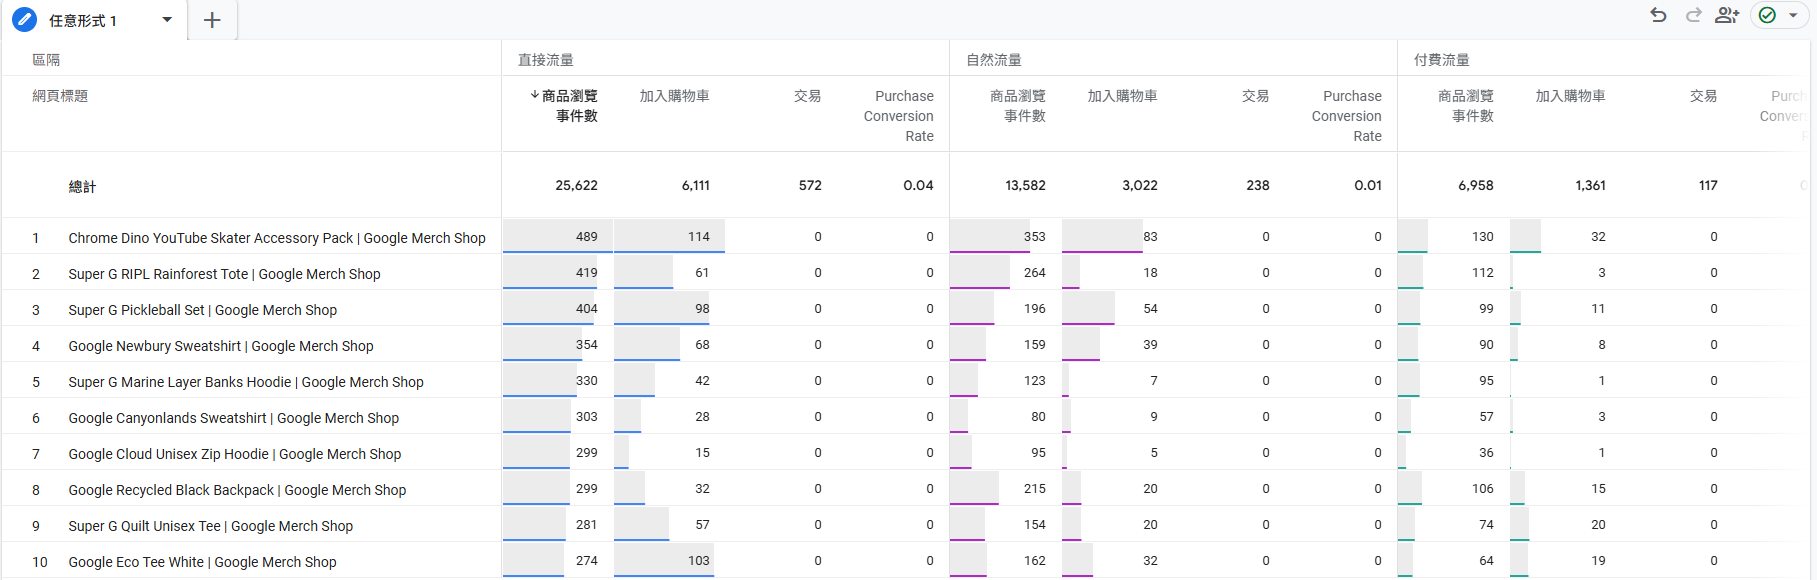
Task: Click 加入購物車 column header under 直接流量
Action: [x=675, y=96]
